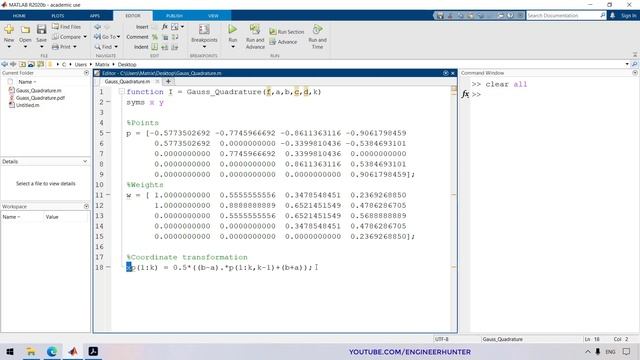The width and height of the screenshot is (640, 360).
Task: Open Adobe Acrobat taskbar icon
Action: coord(93,351)
